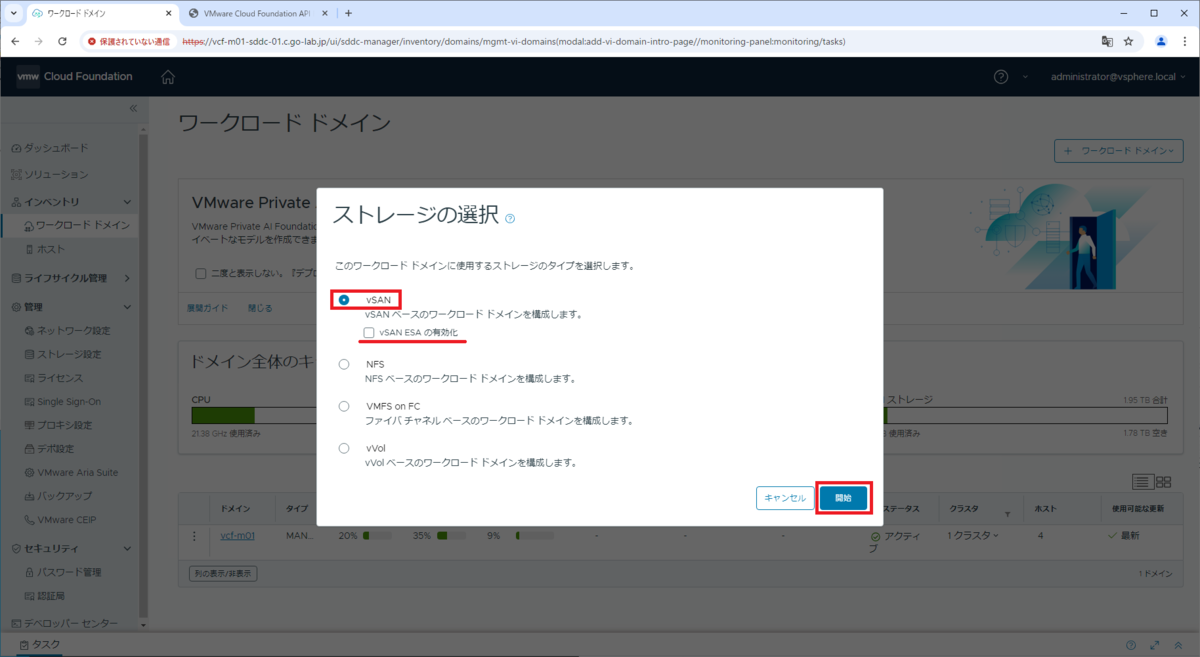Open administrator@vsphere.local user dropdown
The image size is (1200, 657).
coord(1118,77)
